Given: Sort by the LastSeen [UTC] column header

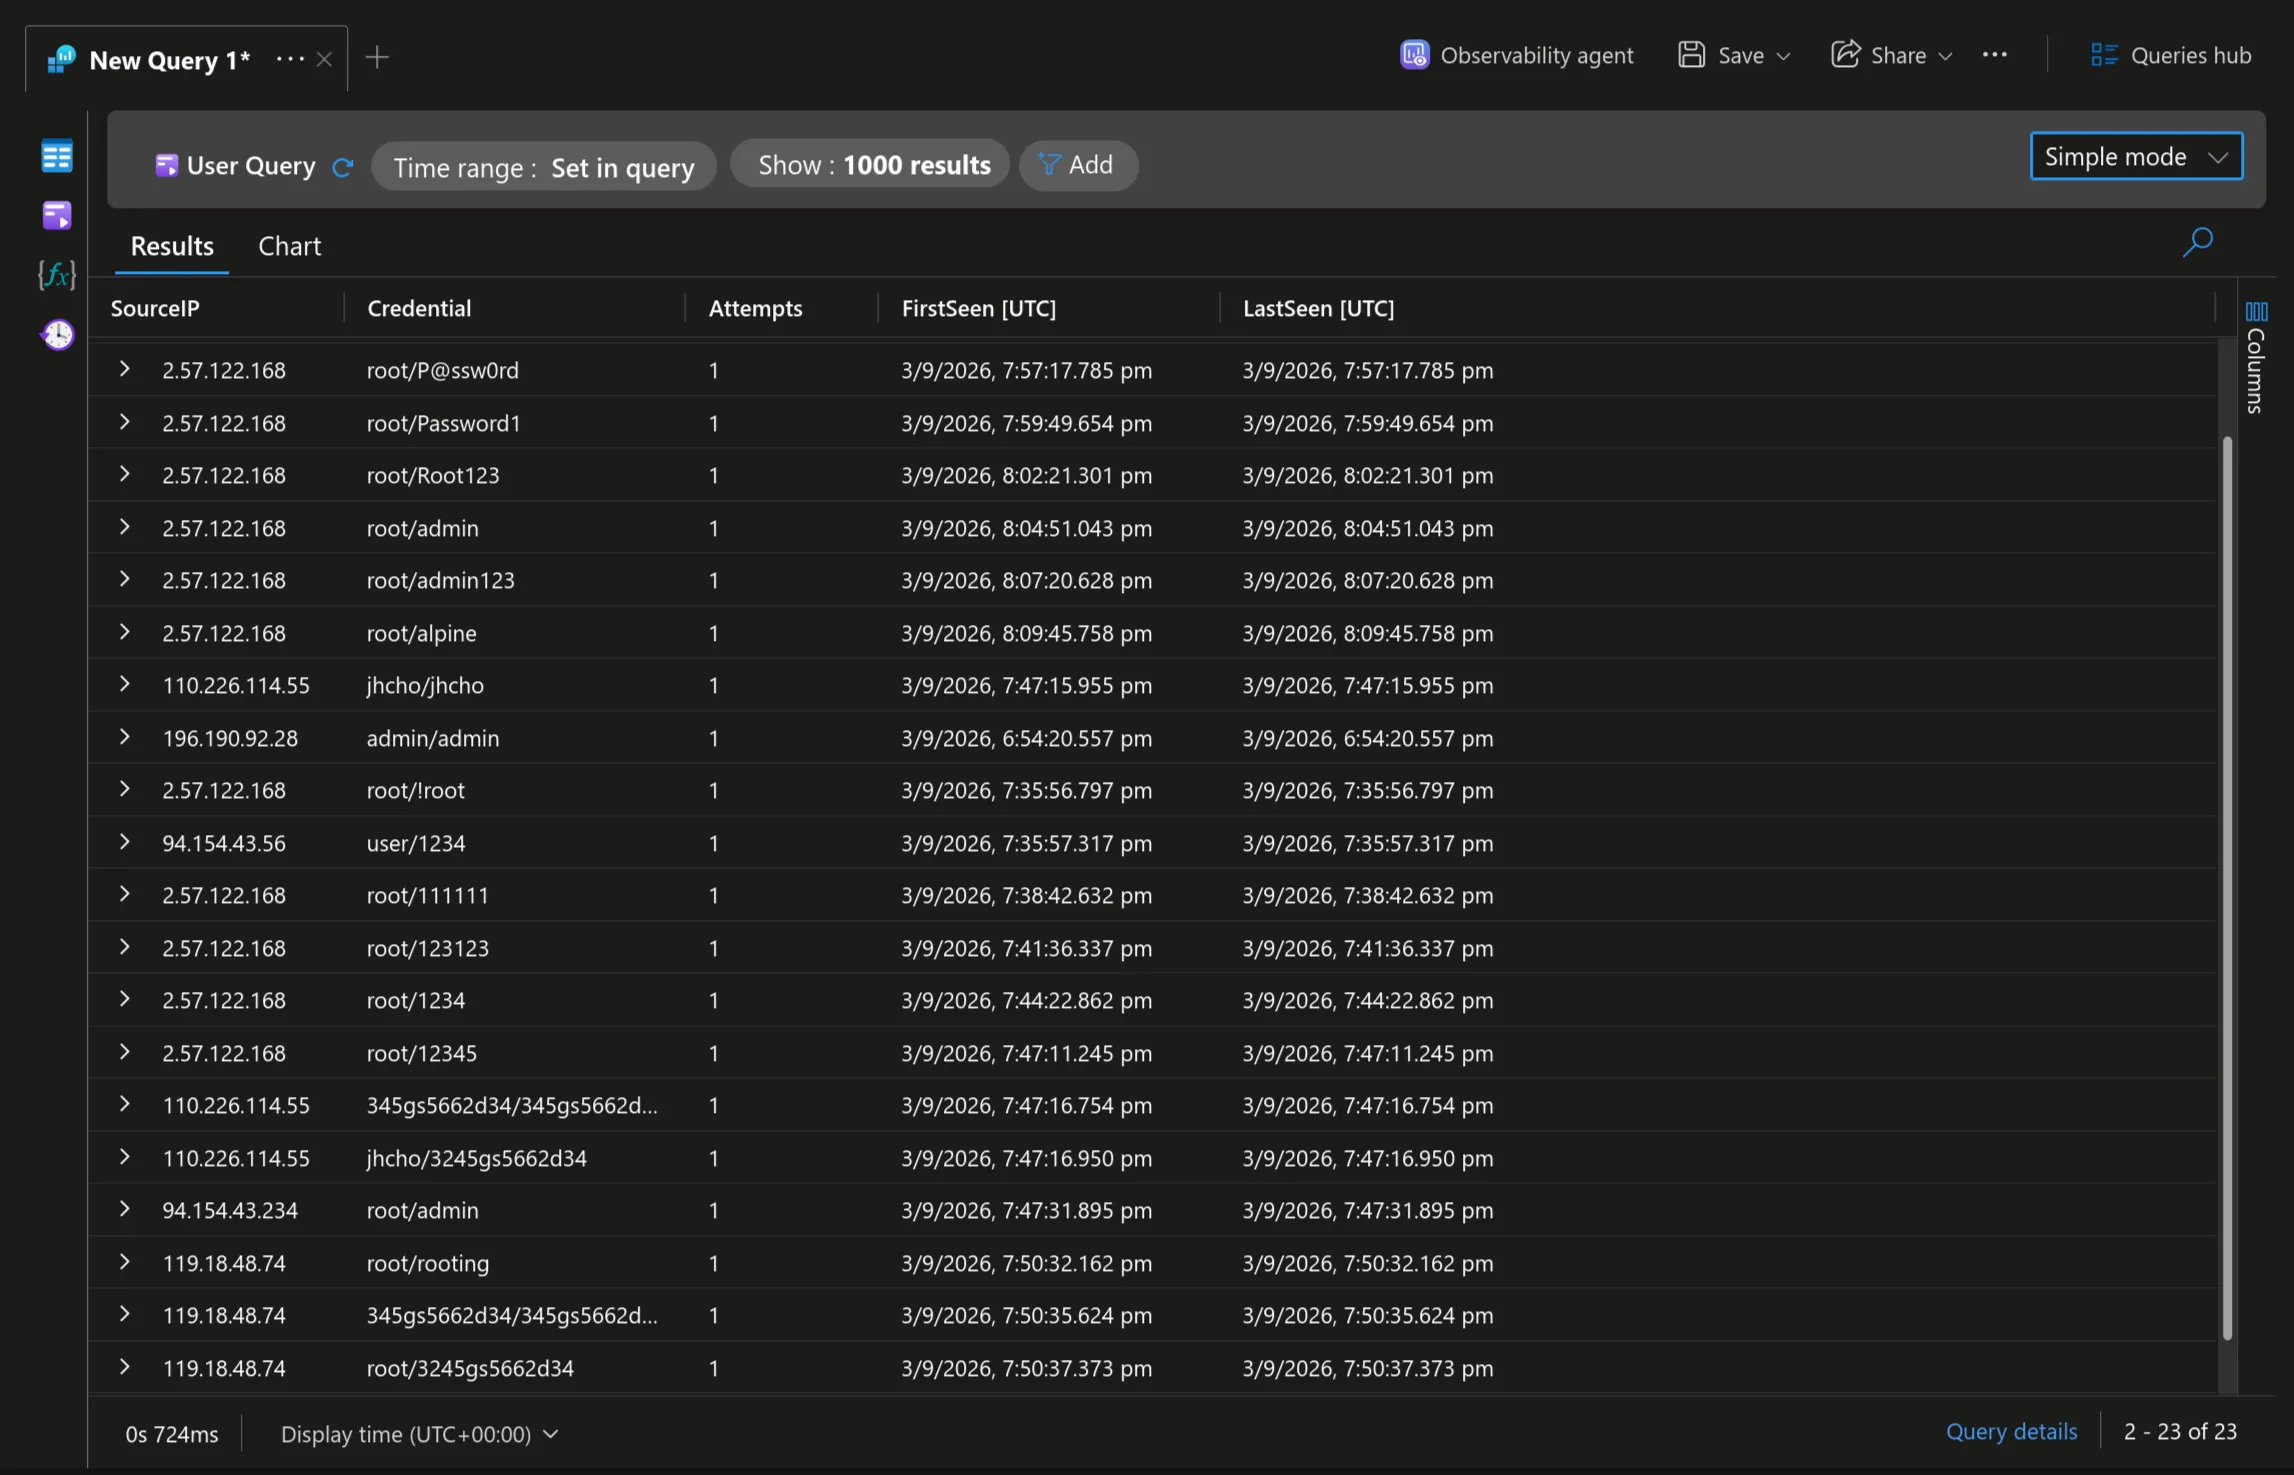Looking at the screenshot, I should 1318,308.
